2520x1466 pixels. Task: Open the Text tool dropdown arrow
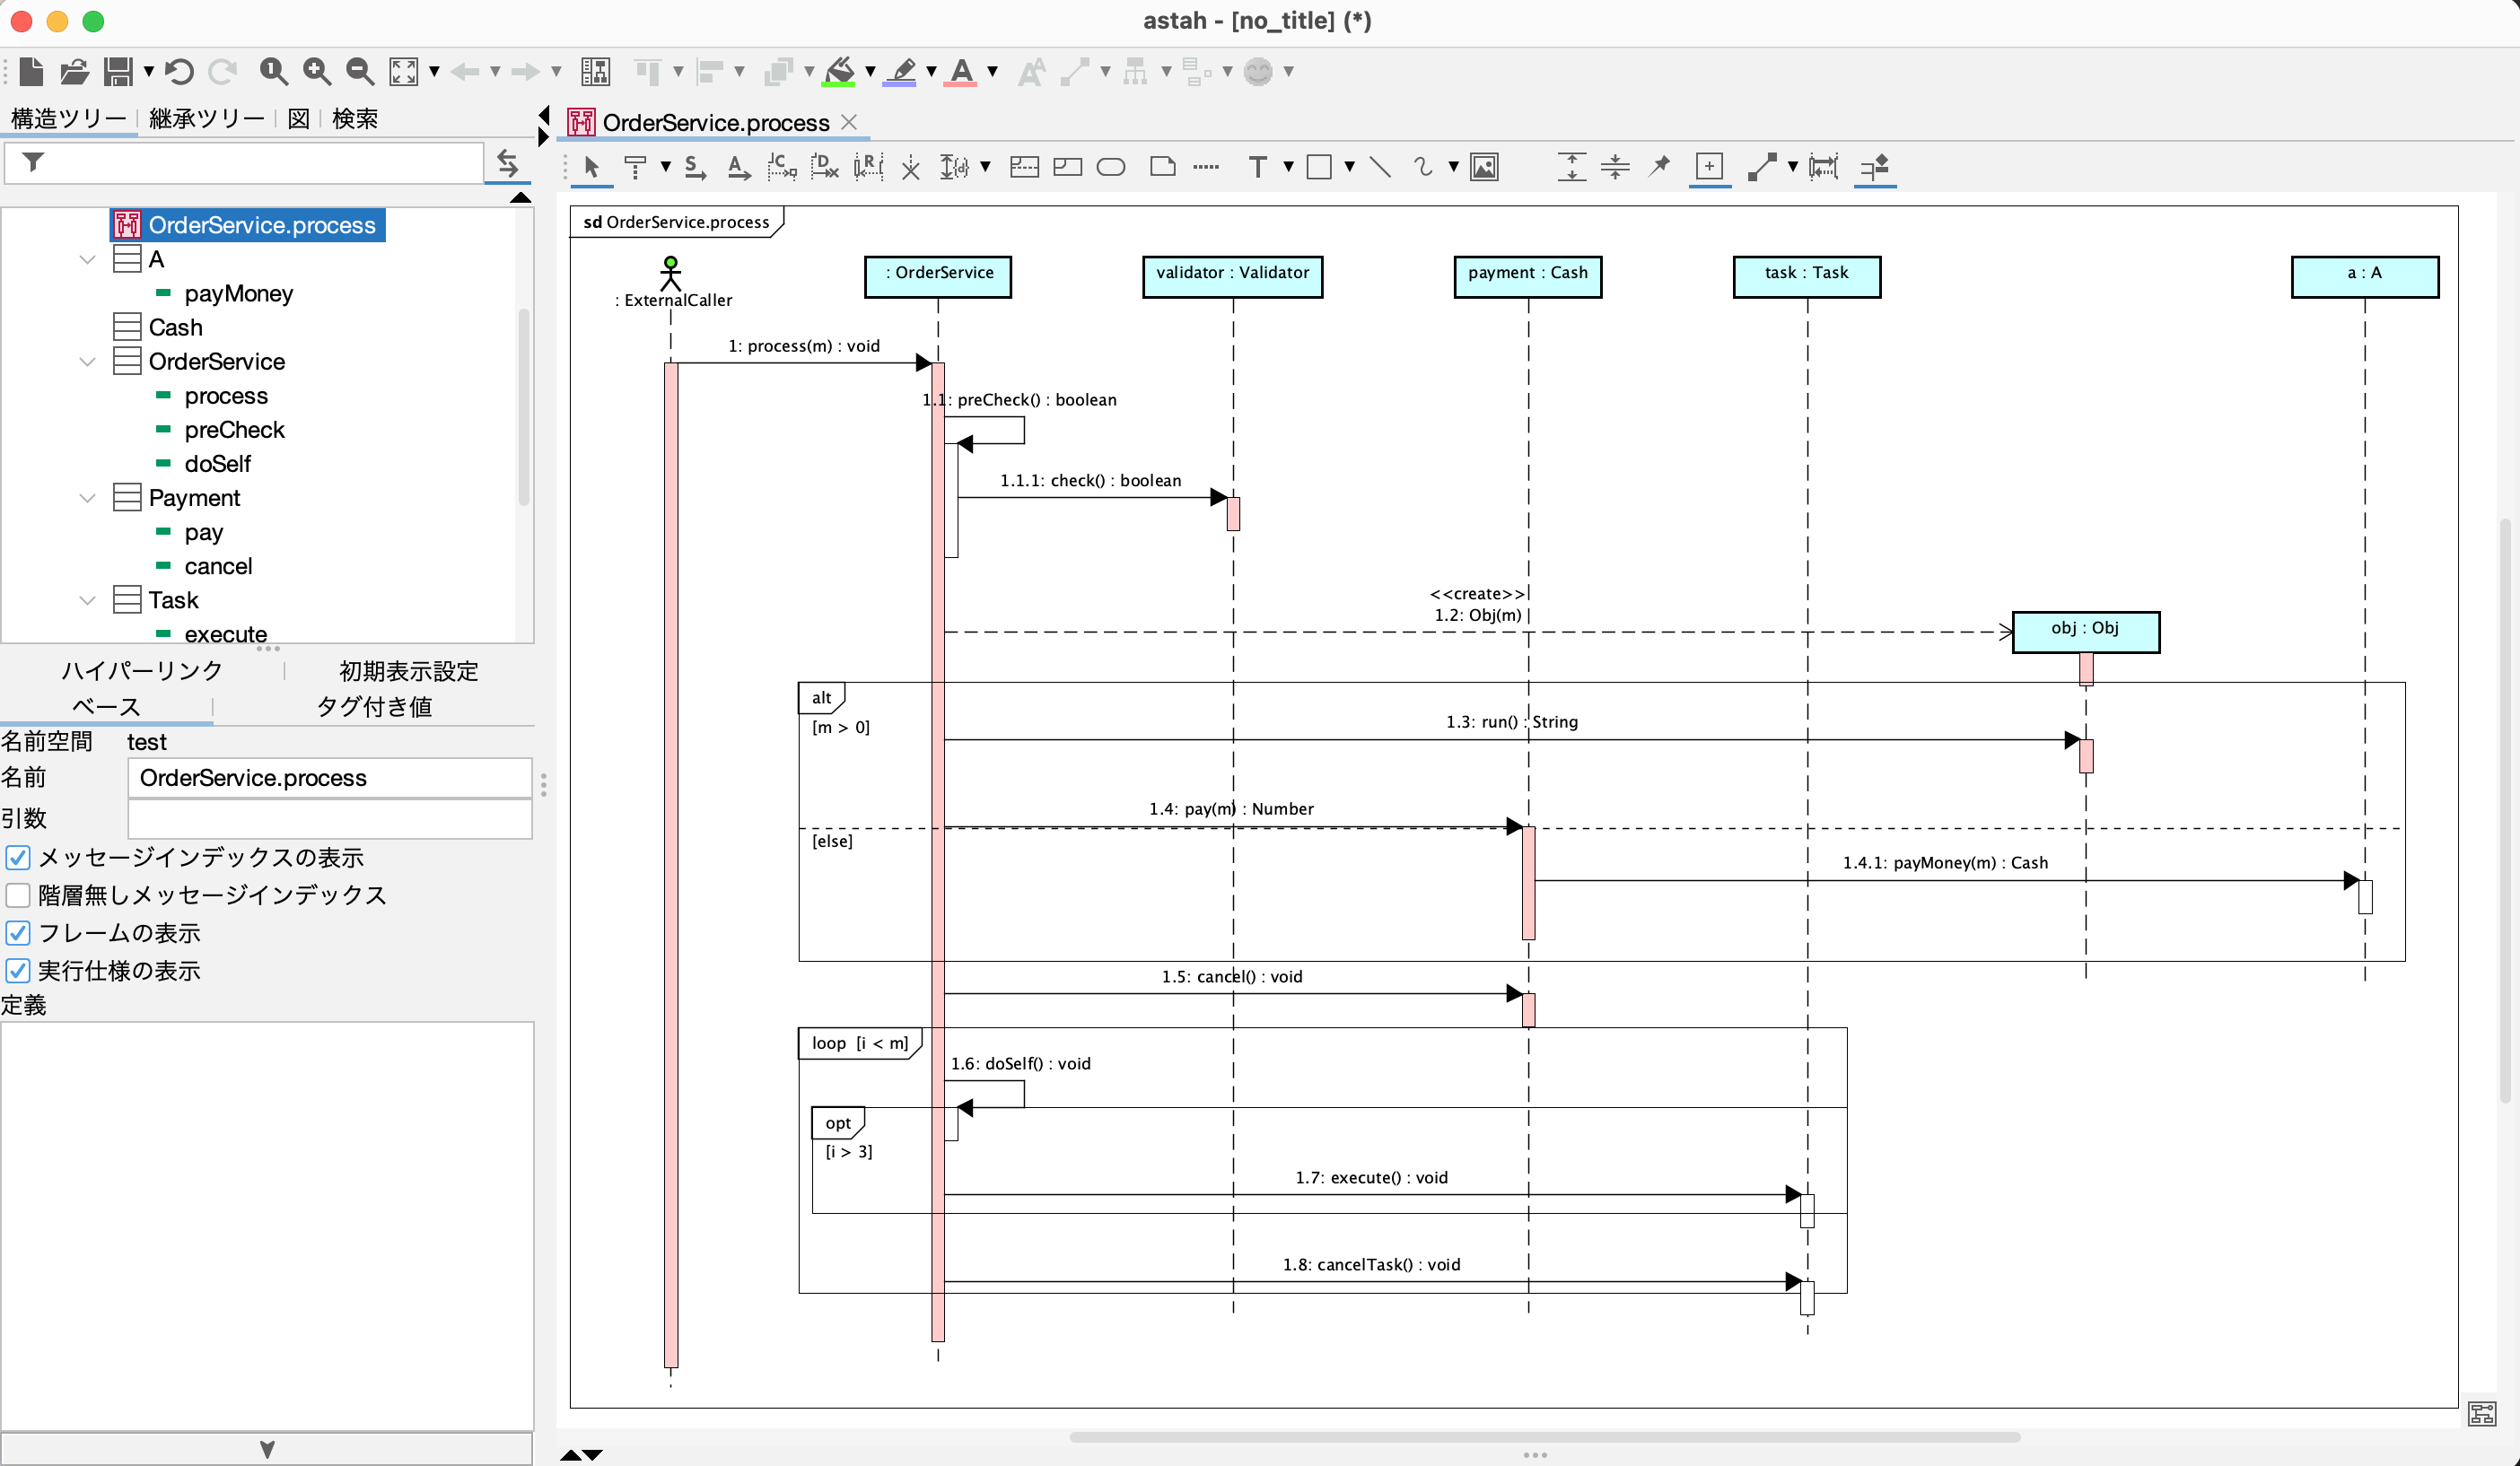[1288, 167]
